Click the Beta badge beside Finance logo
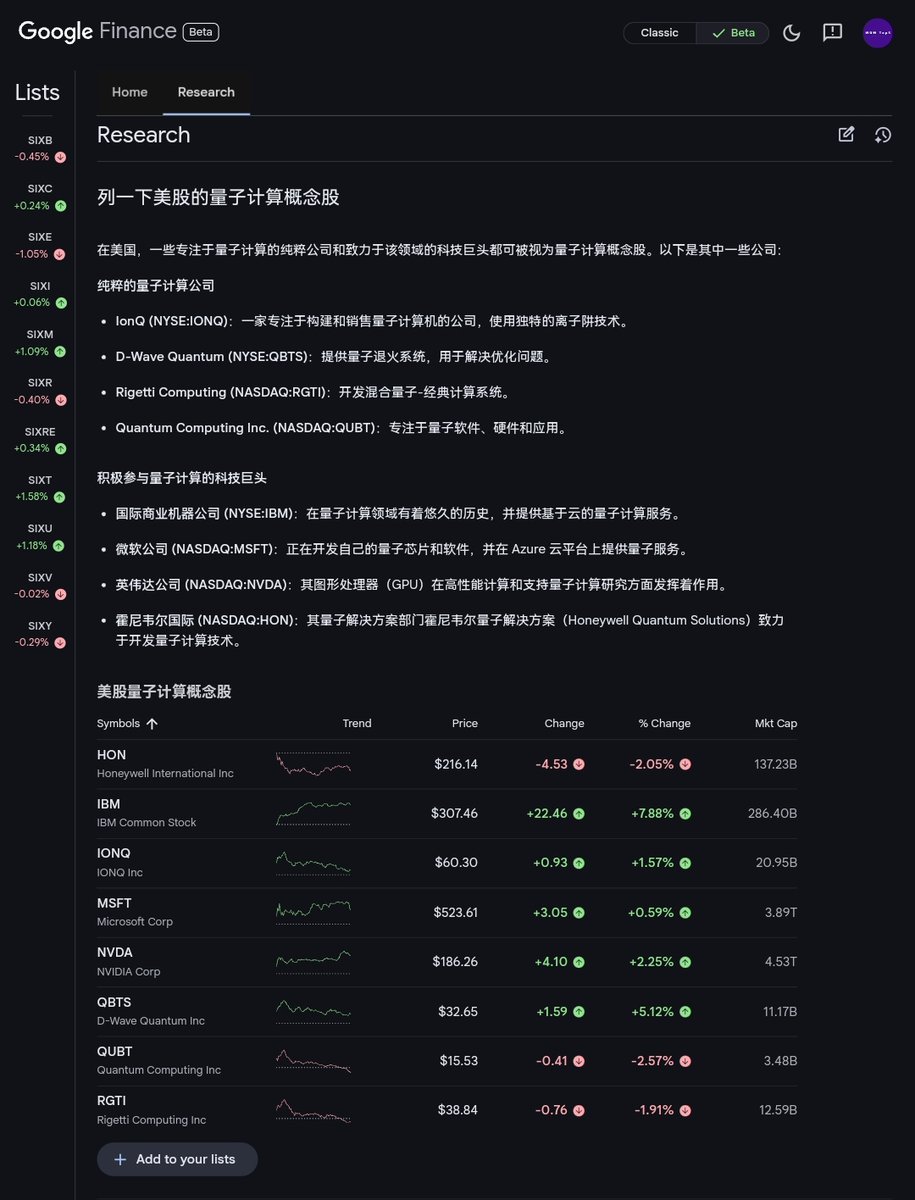The image size is (915, 1200). 201,32
